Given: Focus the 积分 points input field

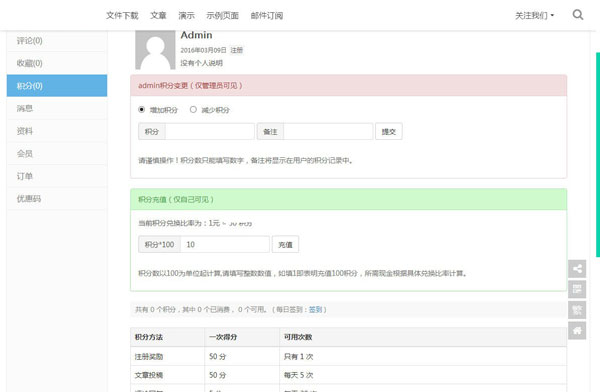Looking at the screenshot, I should pos(210,131).
